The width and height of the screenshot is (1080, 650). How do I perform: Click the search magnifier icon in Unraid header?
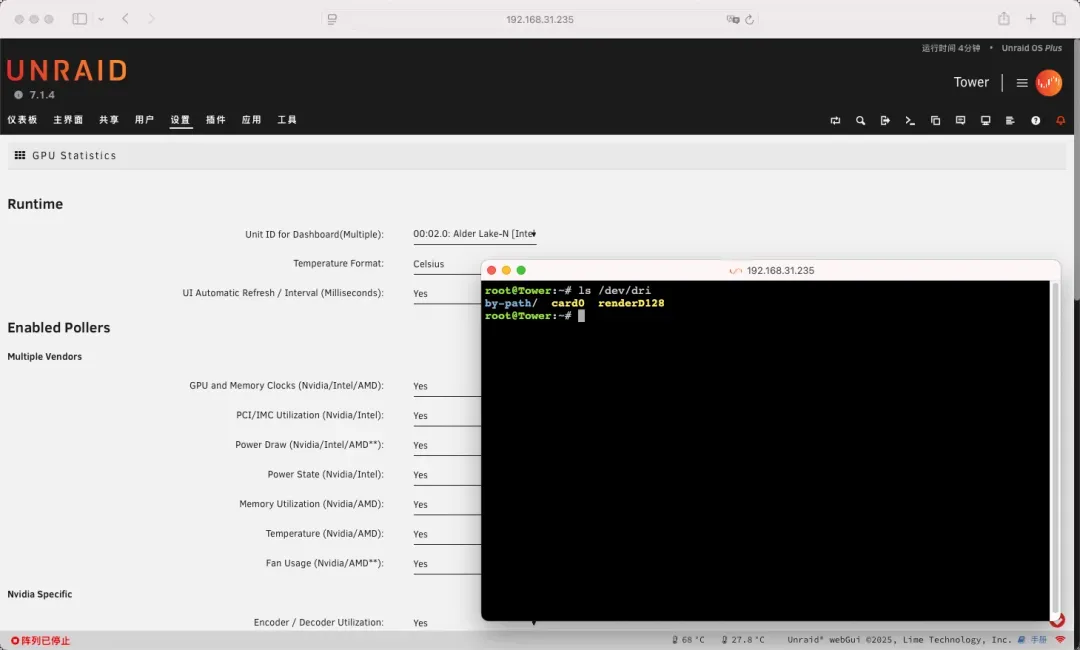pos(860,121)
